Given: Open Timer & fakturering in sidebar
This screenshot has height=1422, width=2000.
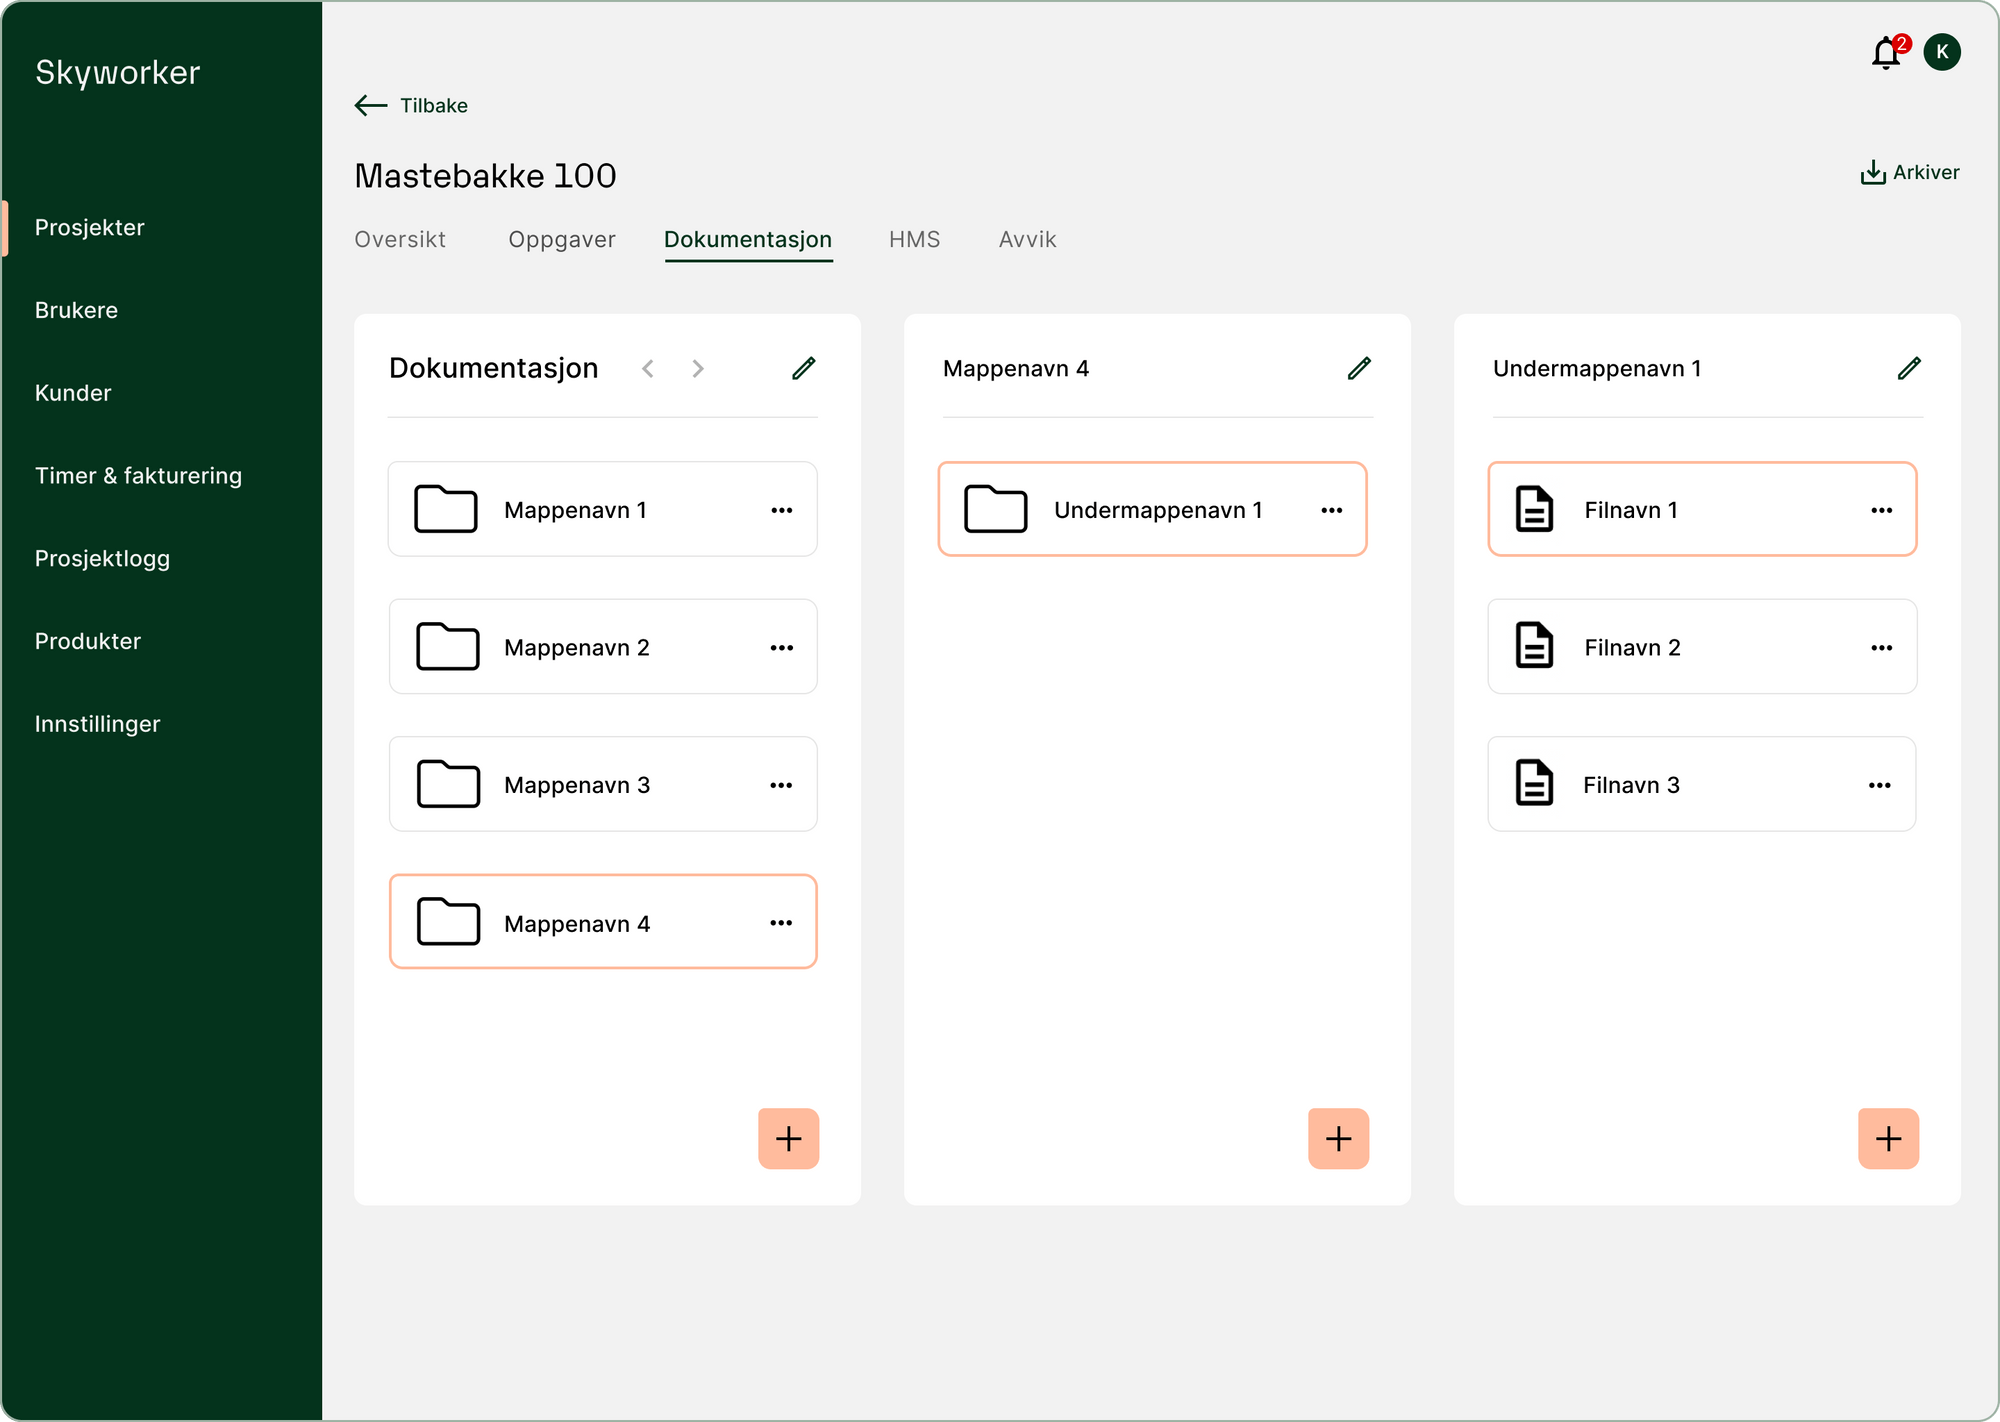Looking at the screenshot, I should [x=138, y=476].
